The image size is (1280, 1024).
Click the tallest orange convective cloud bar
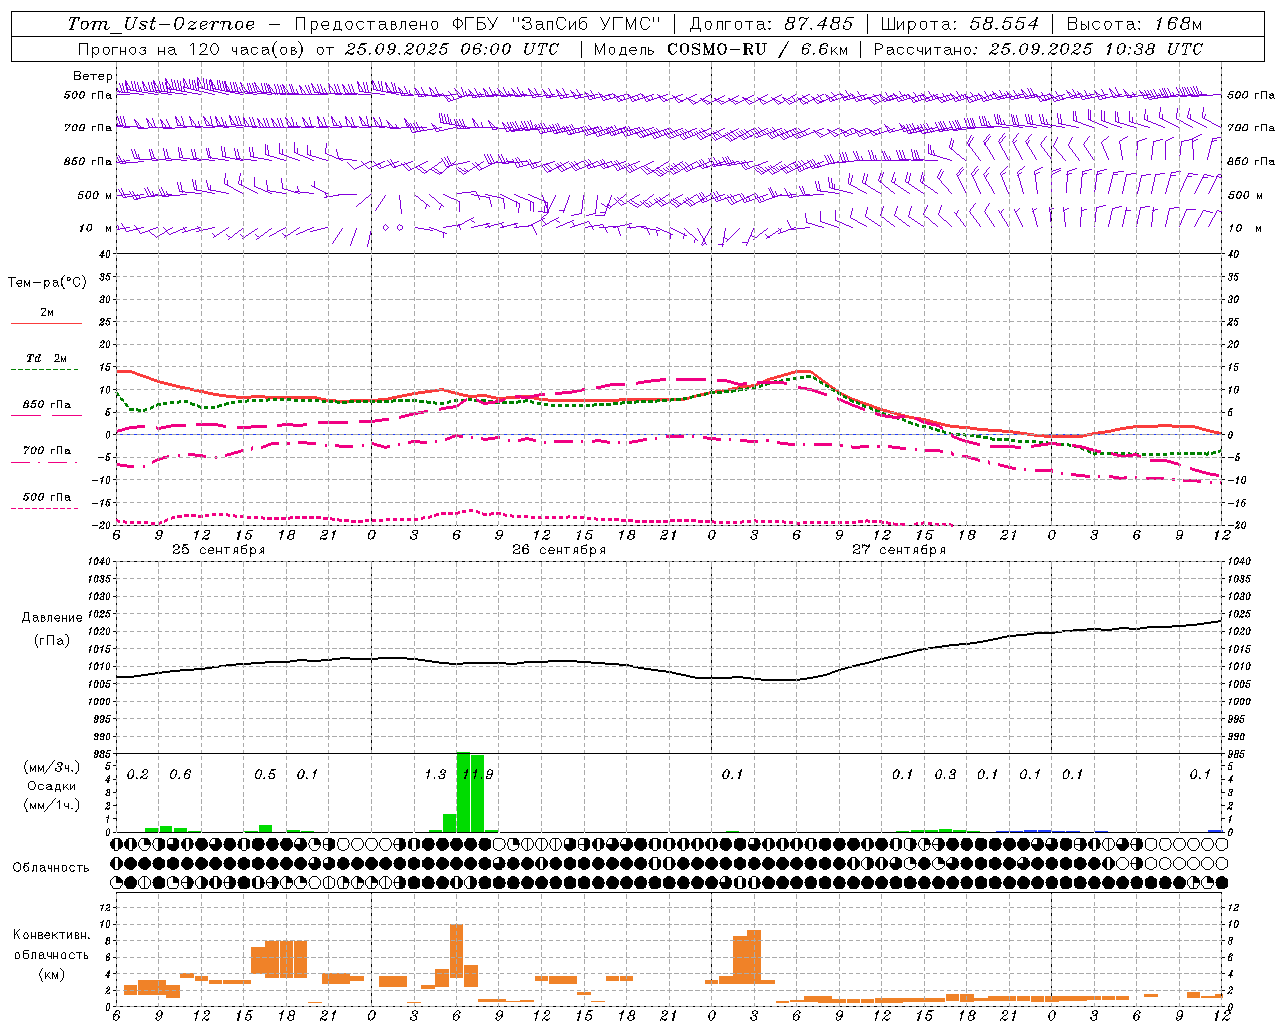pyautogui.click(x=457, y=951)
